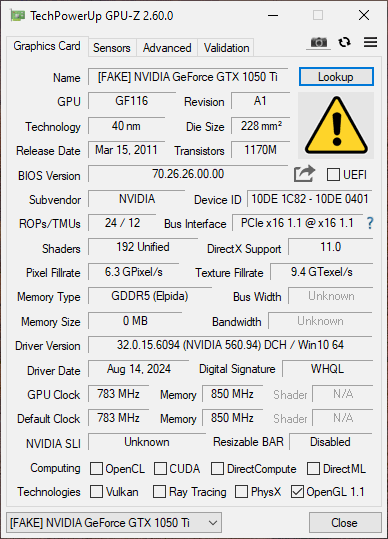Click the refresh arrows icon
This screenshot has width=388, height=539.
[x=344, y=42]
